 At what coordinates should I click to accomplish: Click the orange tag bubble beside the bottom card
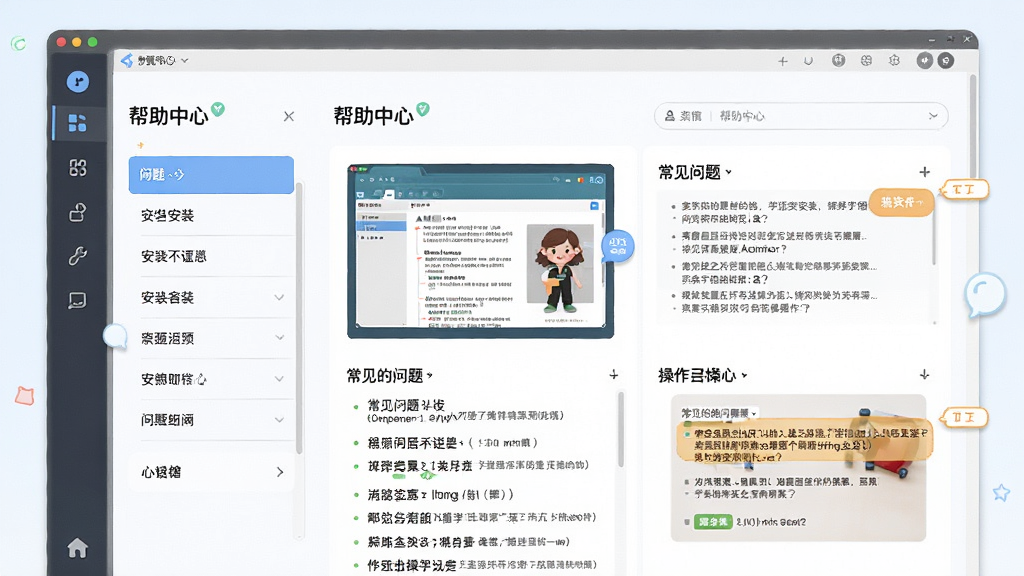965,417
